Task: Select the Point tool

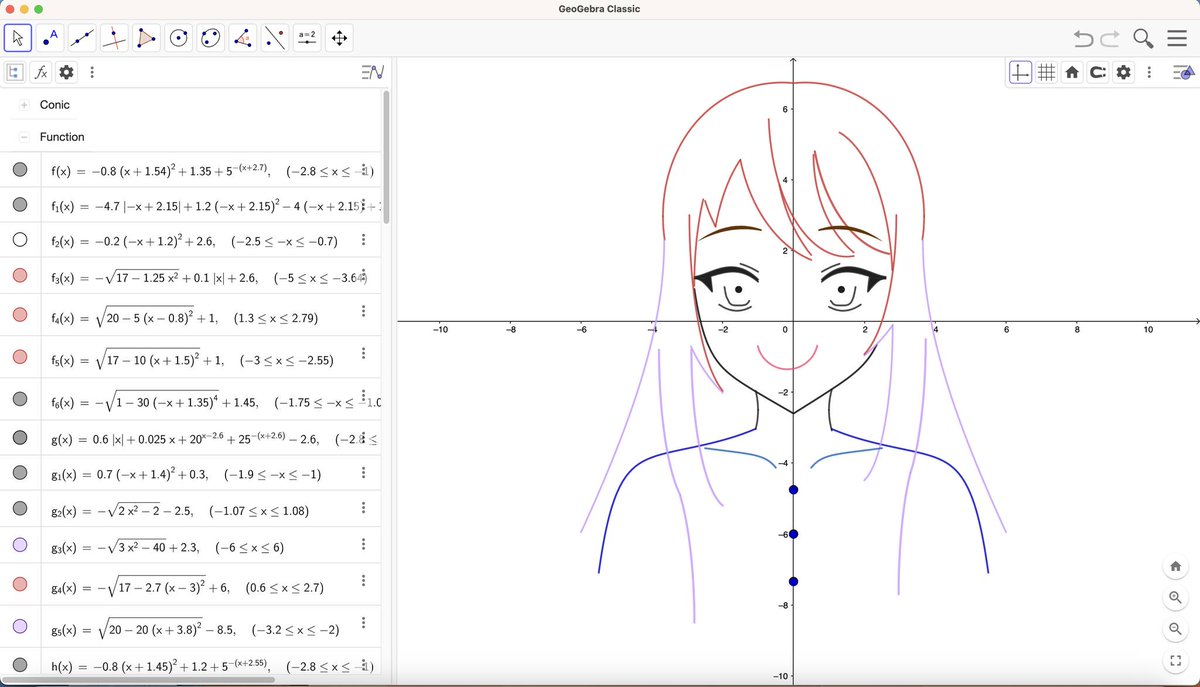Action: 50,37
